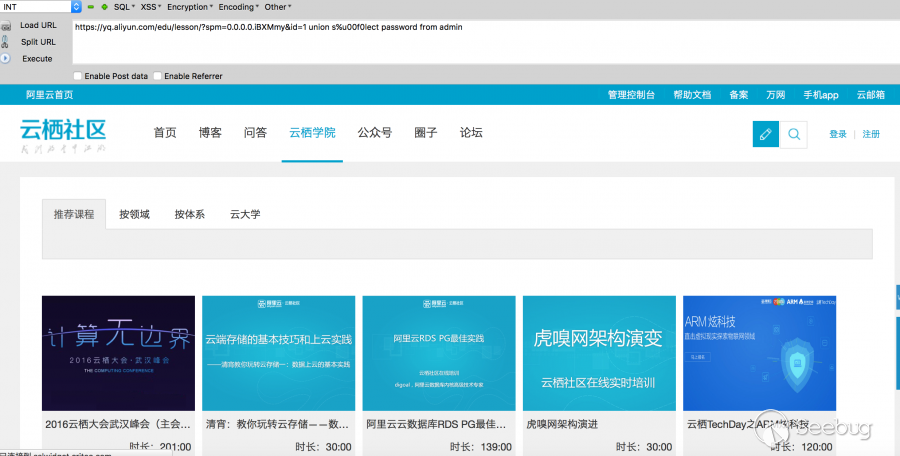Open the INT type dropdown
900x456 pixels.
[40, 7]
